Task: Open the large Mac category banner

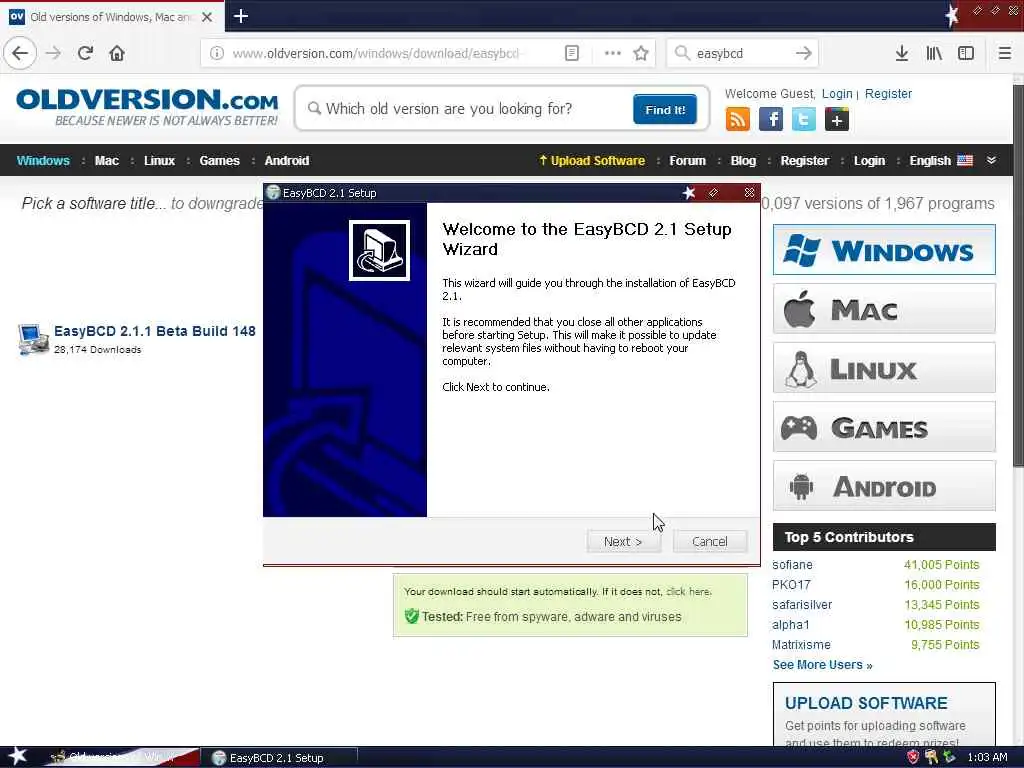Action: [x=884, y=309]
